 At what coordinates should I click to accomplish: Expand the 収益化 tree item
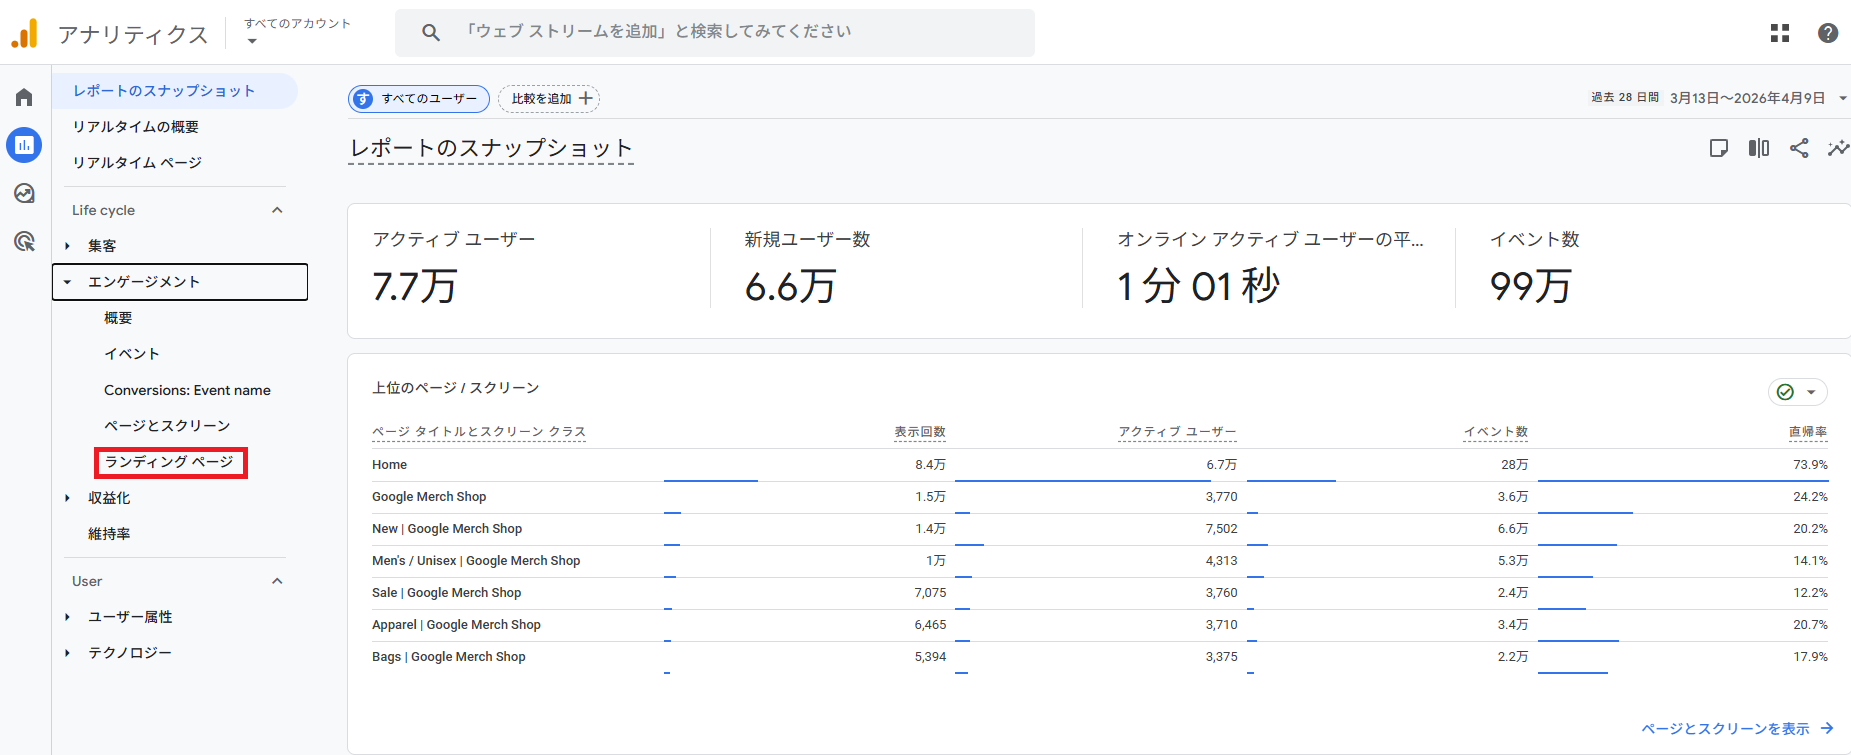[67, 498]
